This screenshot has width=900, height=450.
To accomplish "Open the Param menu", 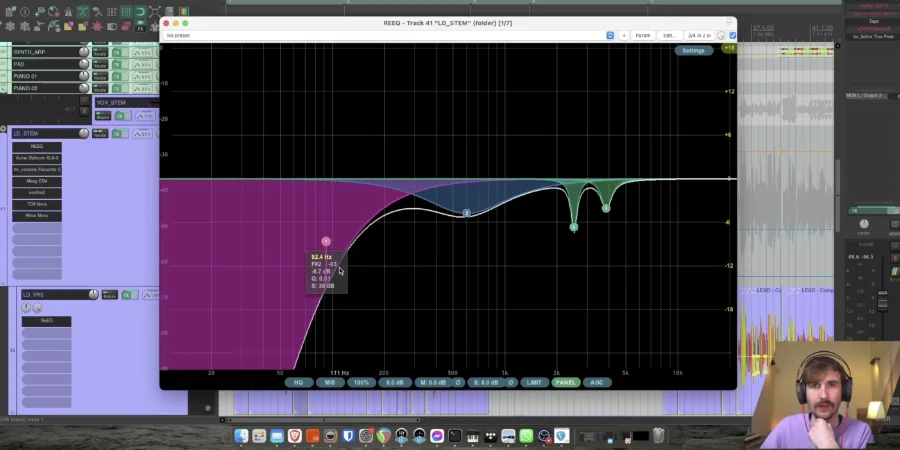I will tap(643, 36).
